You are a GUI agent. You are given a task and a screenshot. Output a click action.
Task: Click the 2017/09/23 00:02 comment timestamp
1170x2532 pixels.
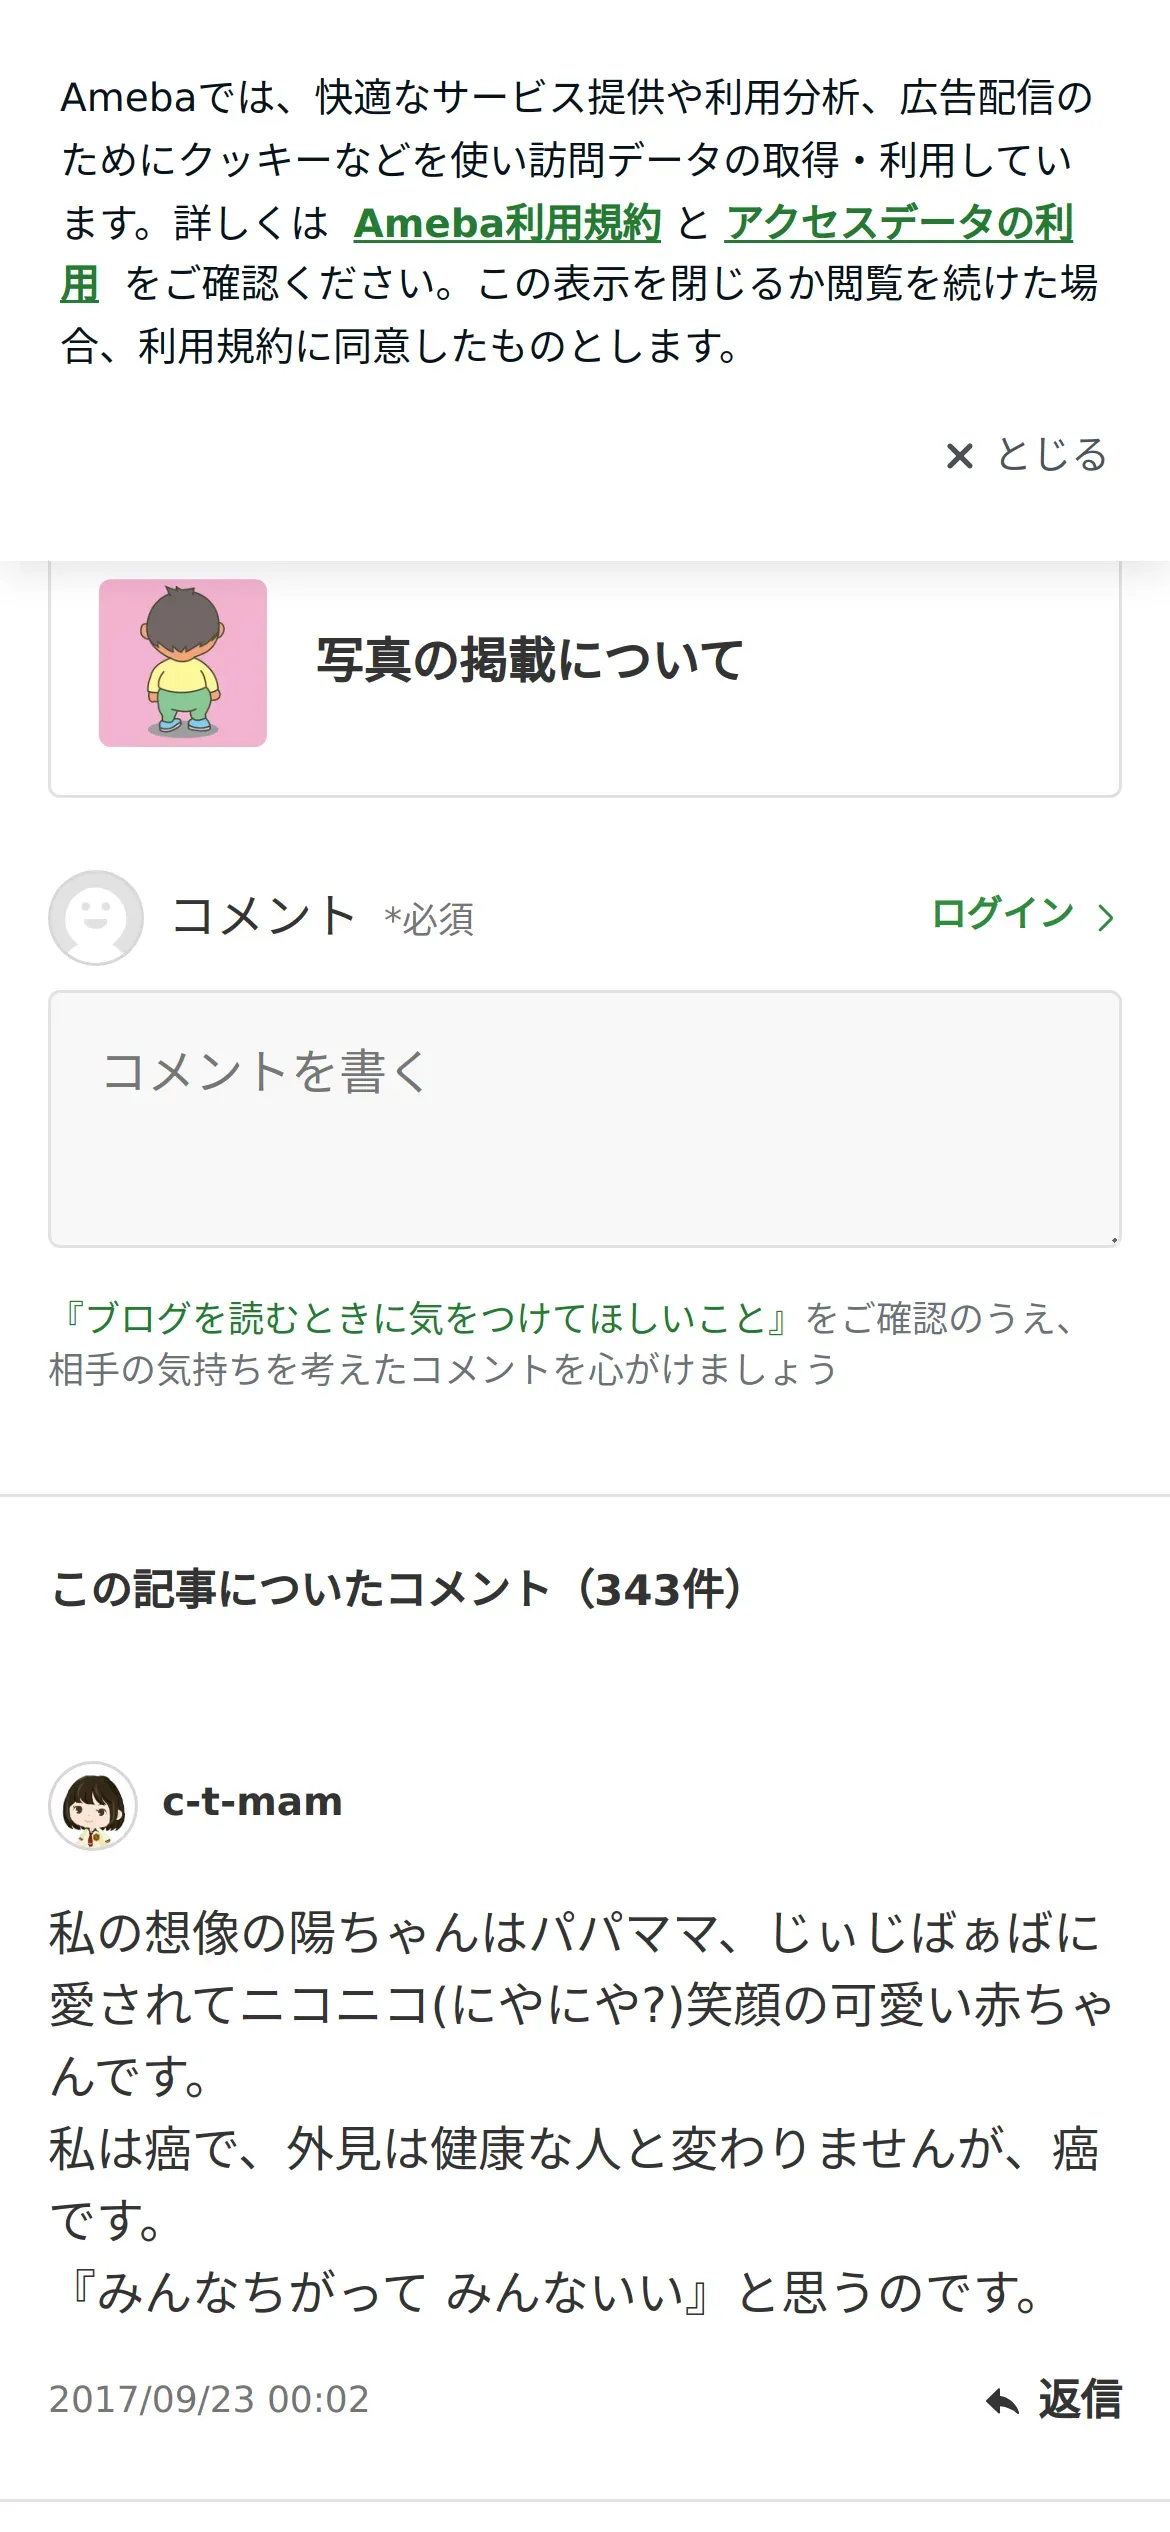point(209,2399)
